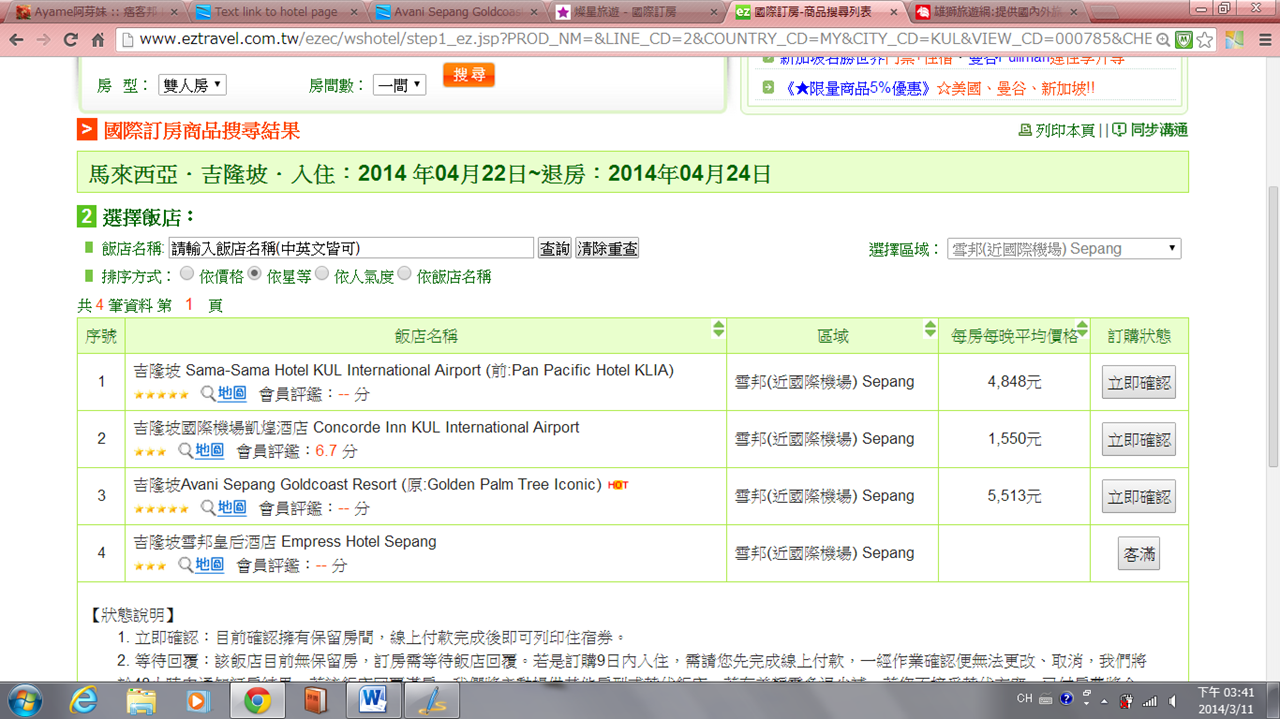The image size is (1280, 719).
Task: Click the magnifier icon for Avani Sepang map
Action: [x=207, y=508]
